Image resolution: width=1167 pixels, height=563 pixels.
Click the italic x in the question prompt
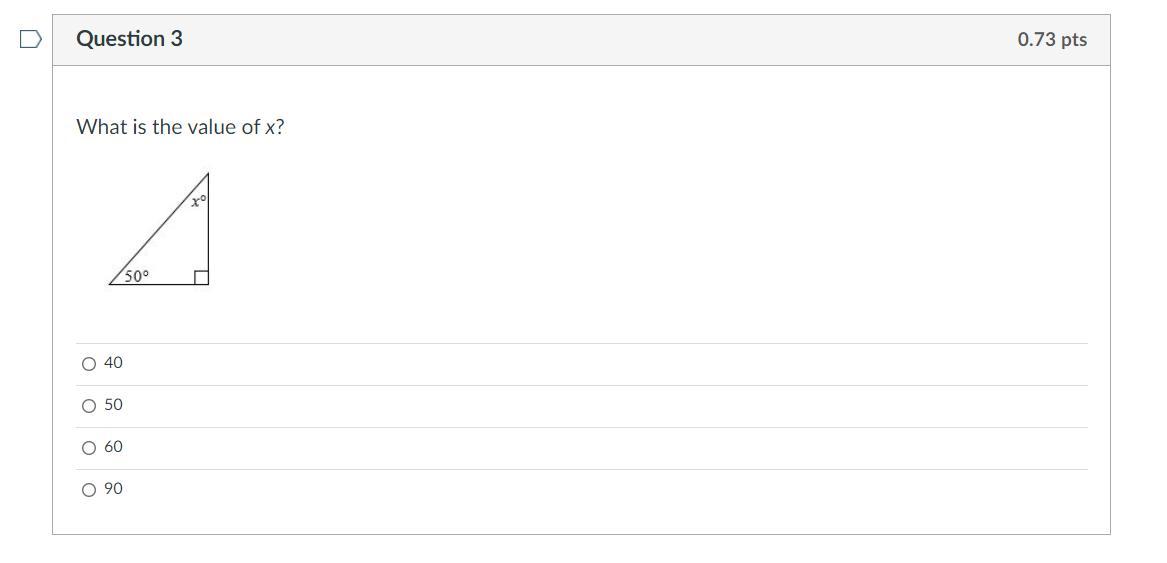tap(270, 128)
